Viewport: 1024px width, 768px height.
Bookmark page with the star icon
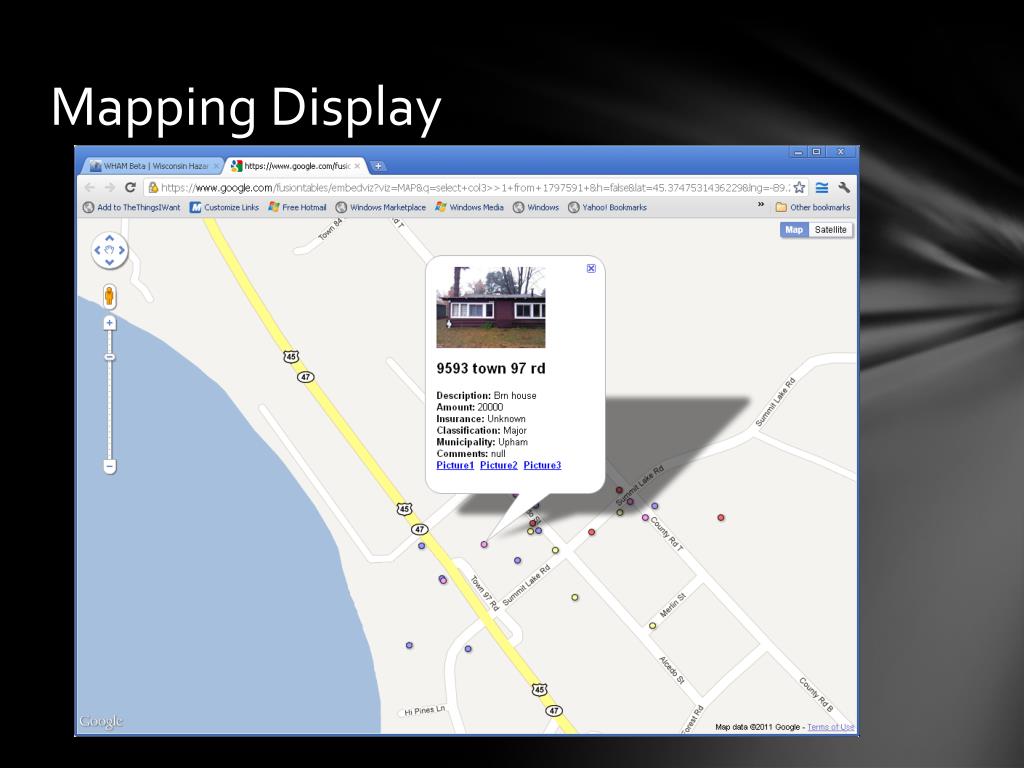799,187
